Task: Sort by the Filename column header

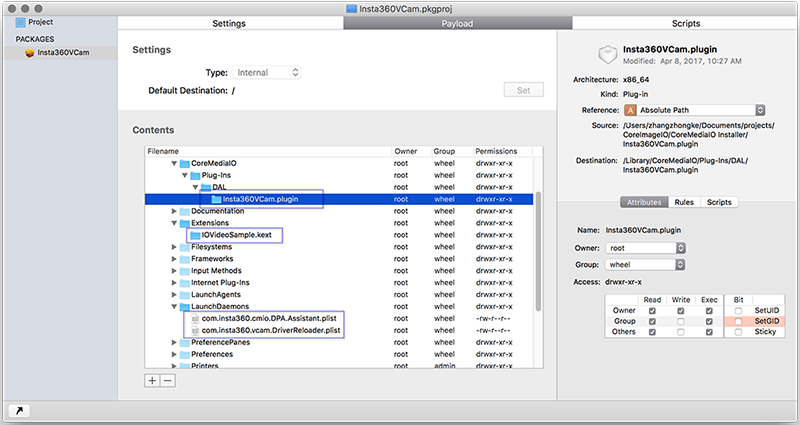Action: (268, 152)
